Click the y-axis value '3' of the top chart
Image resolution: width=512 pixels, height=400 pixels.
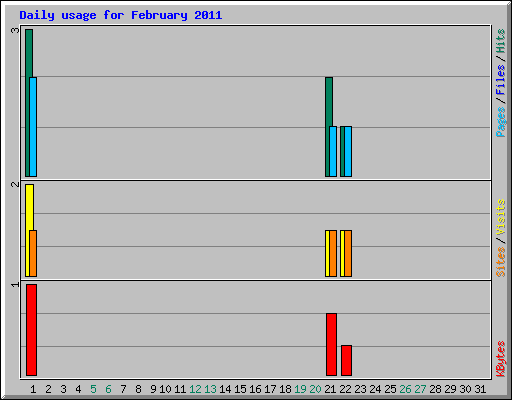[x=15, y=30]
